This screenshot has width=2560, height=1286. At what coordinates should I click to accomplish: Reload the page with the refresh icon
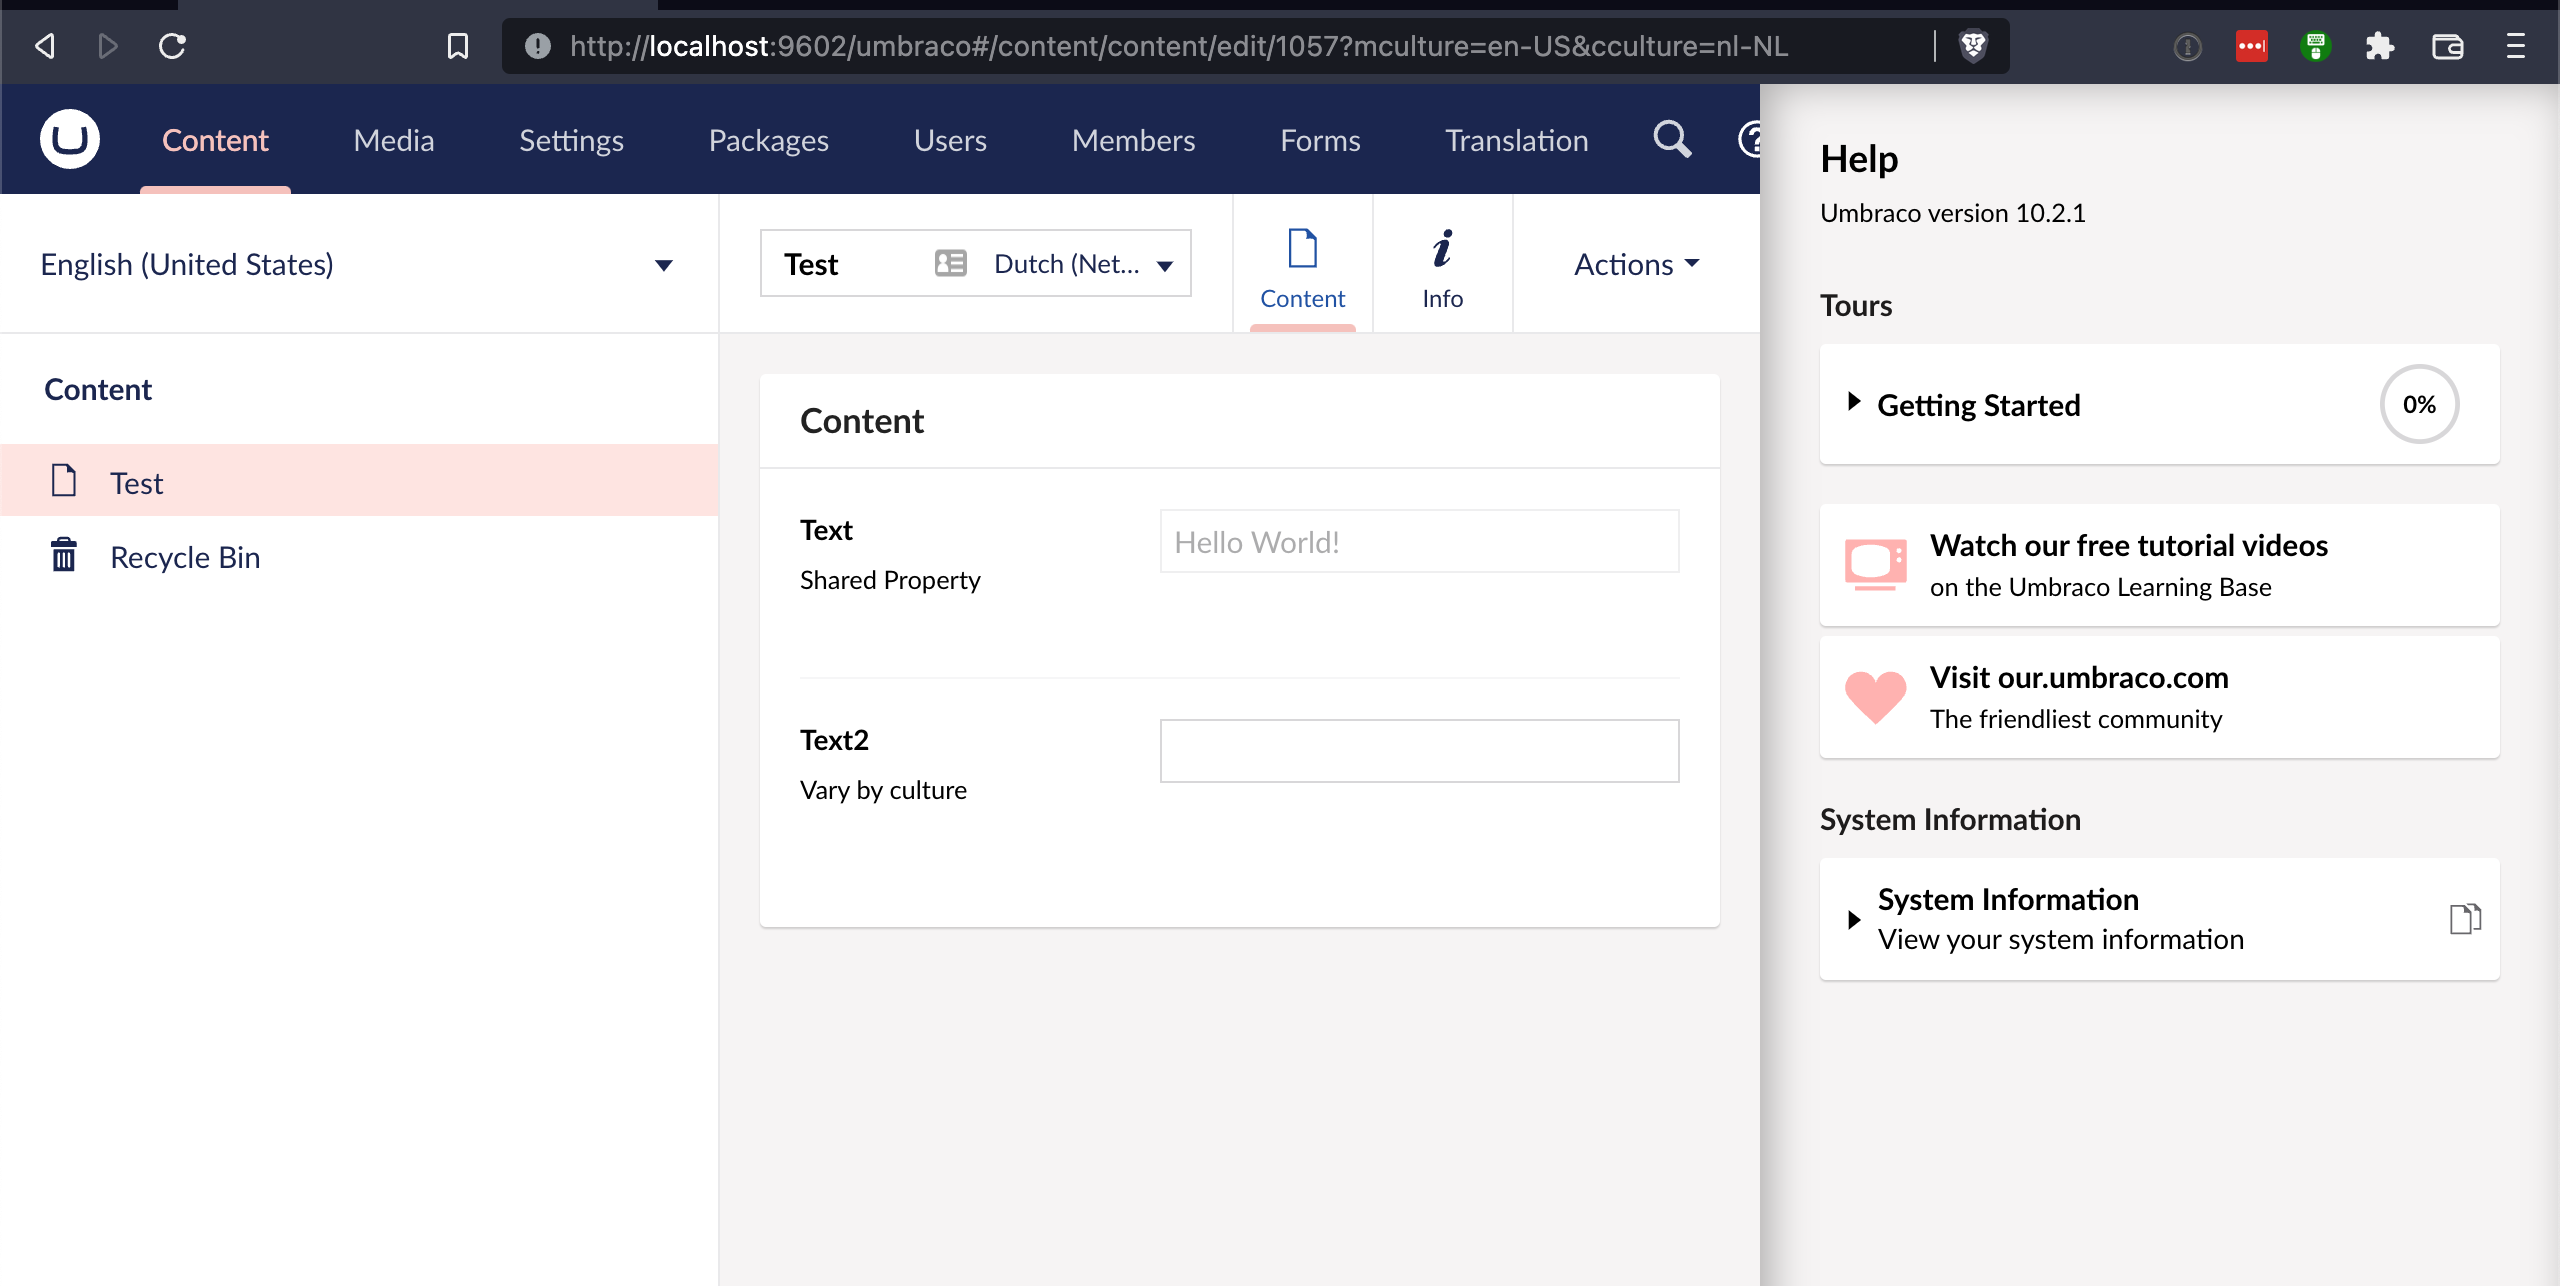(172, 45)
